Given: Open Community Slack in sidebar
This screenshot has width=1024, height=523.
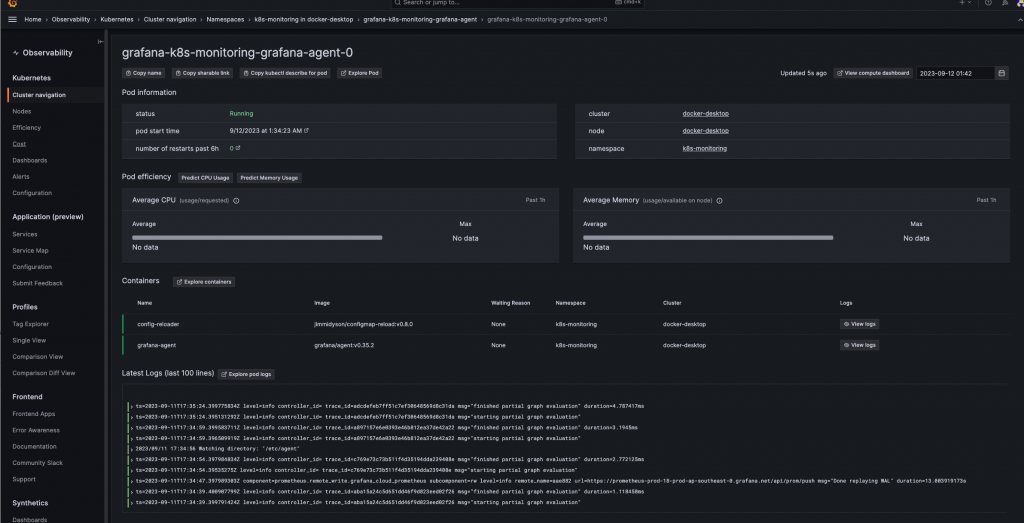Looking at the screenshot, I should (37, 463).
